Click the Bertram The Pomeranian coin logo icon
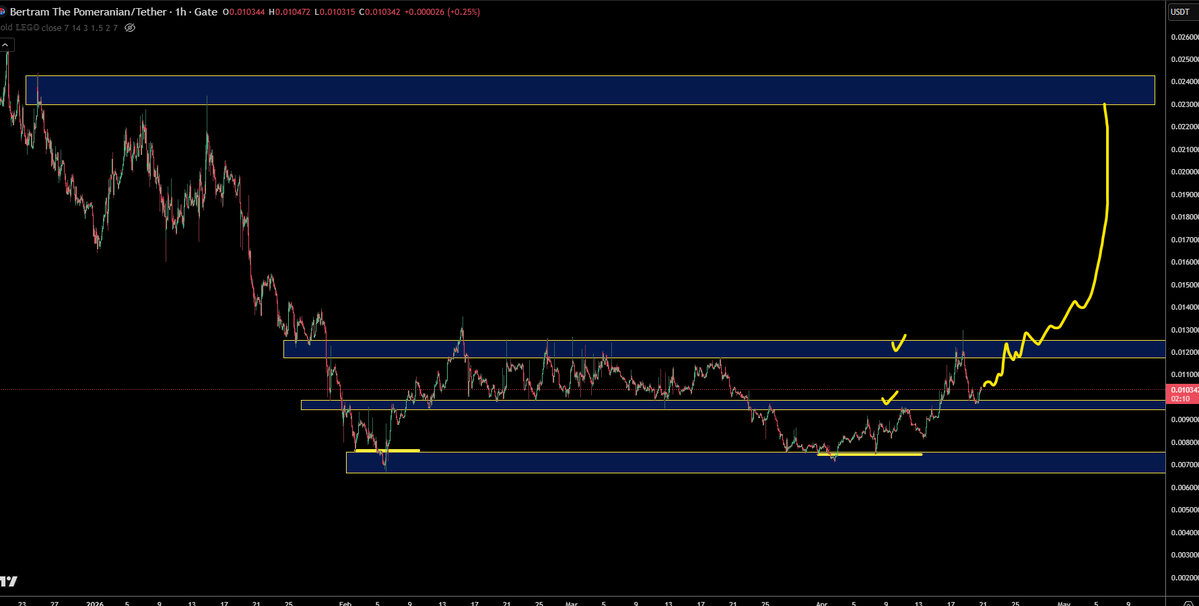Viewport: 1199px width, 606px height. (4, 11)
